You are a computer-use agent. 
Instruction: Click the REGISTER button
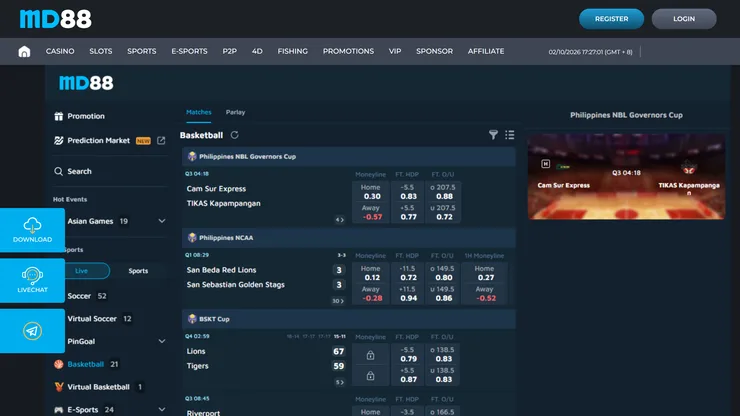pos(611,19)
